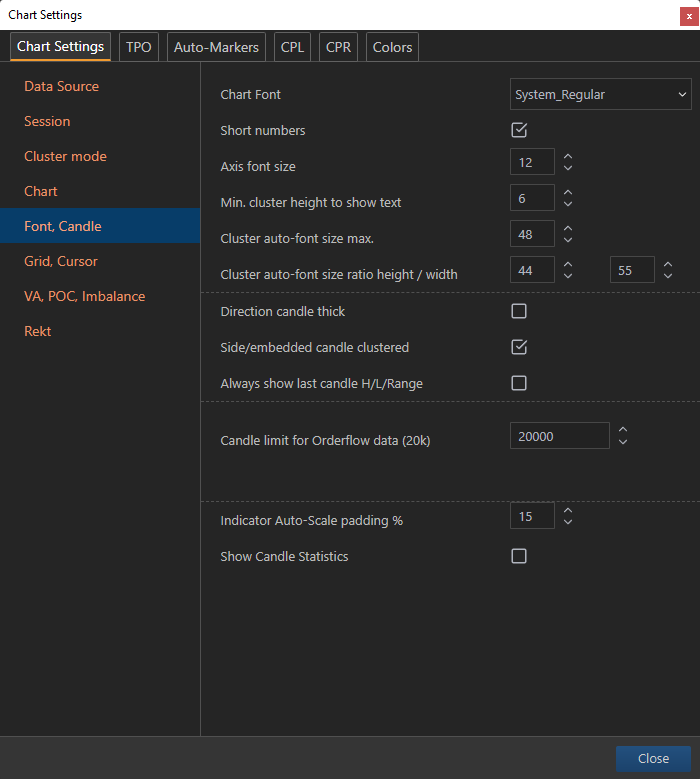
Task: Decrease auto-font ratio height value 44
Action: click(x=568, y=276)
